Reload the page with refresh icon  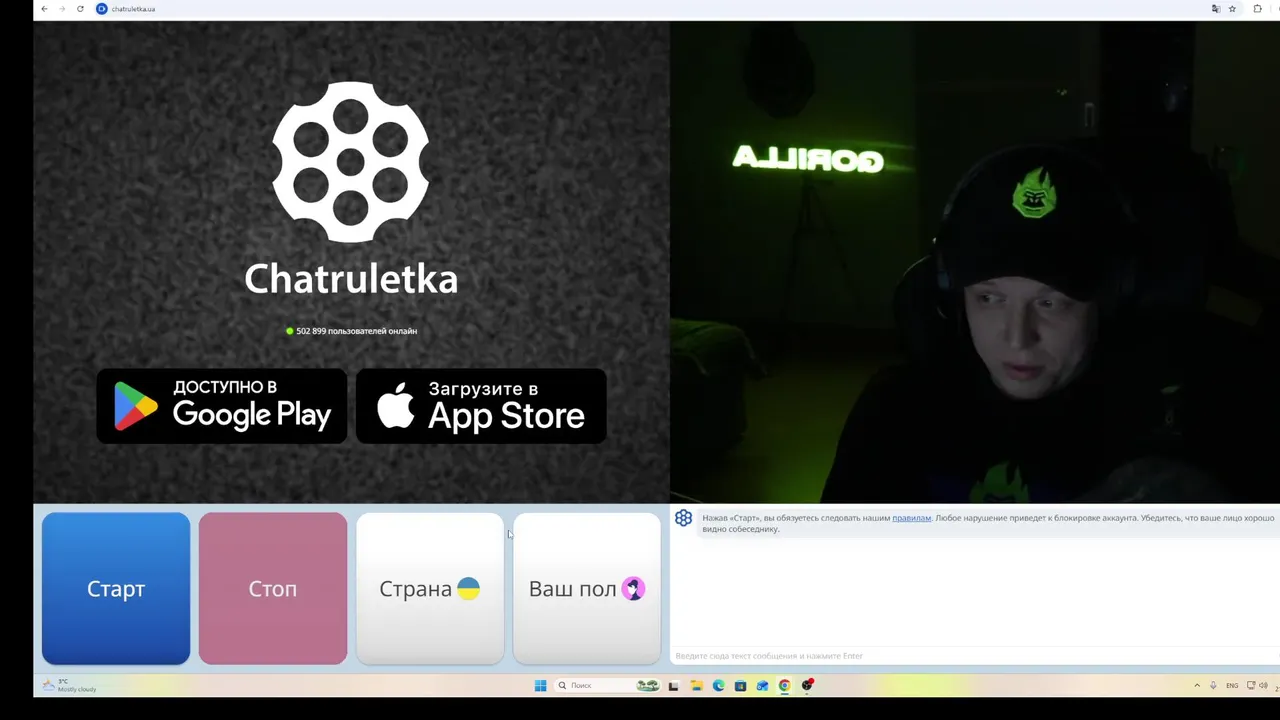(80, 9)
